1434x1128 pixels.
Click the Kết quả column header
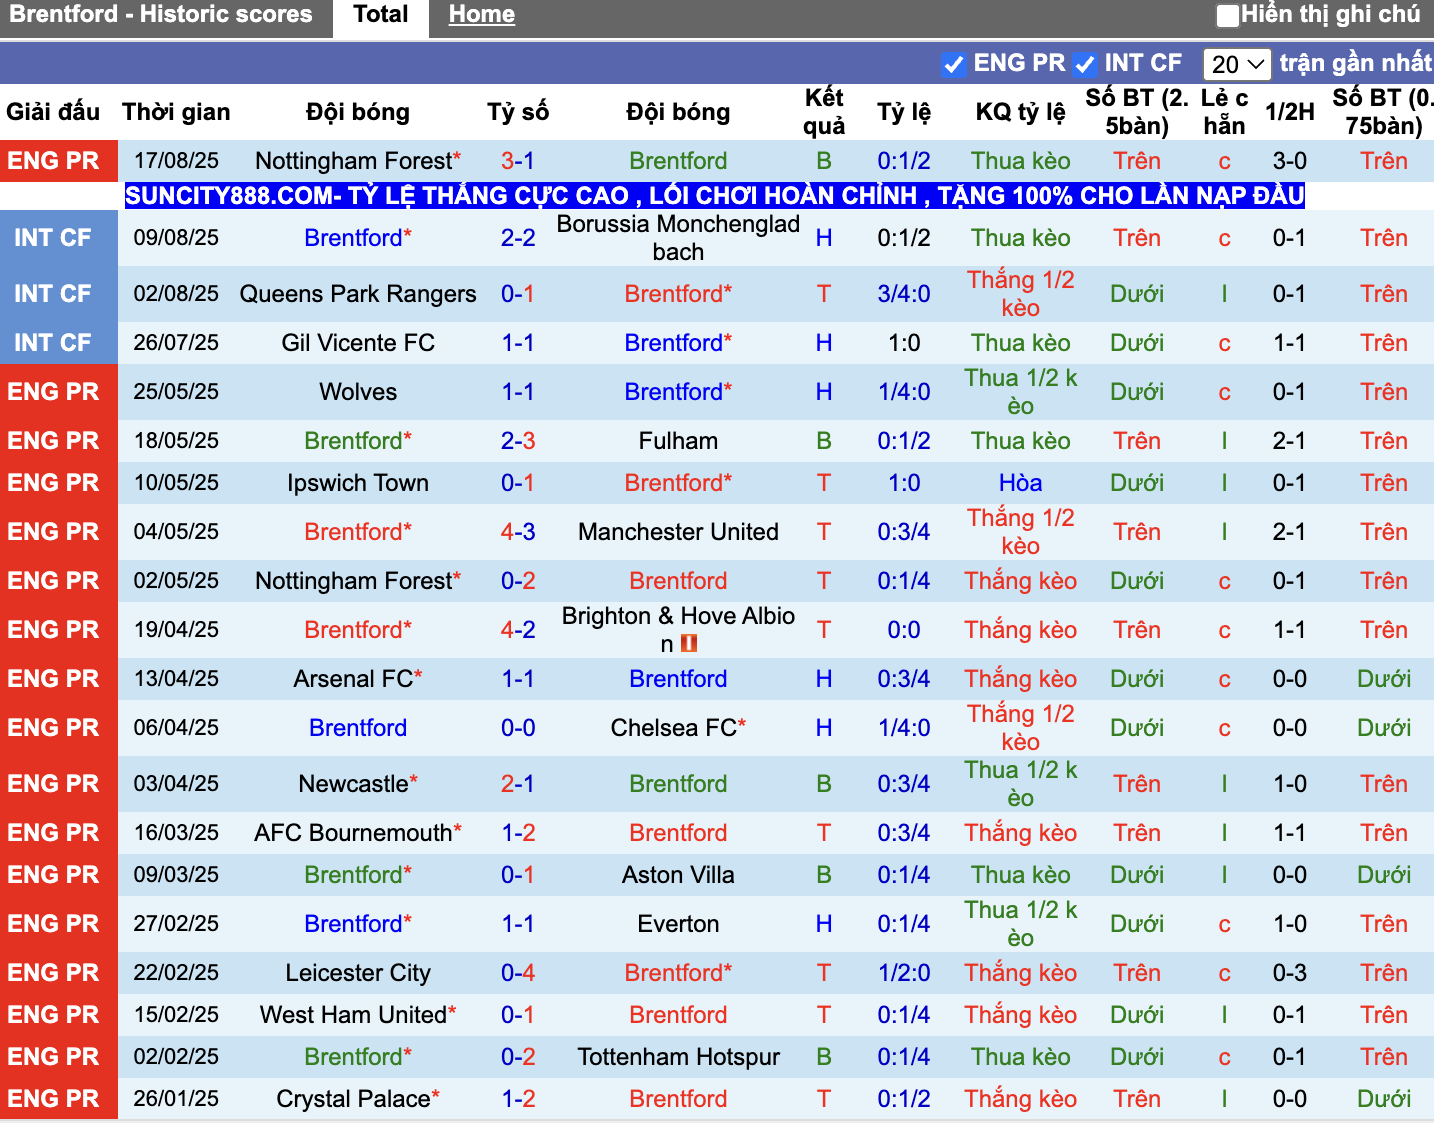pos(824,112)
